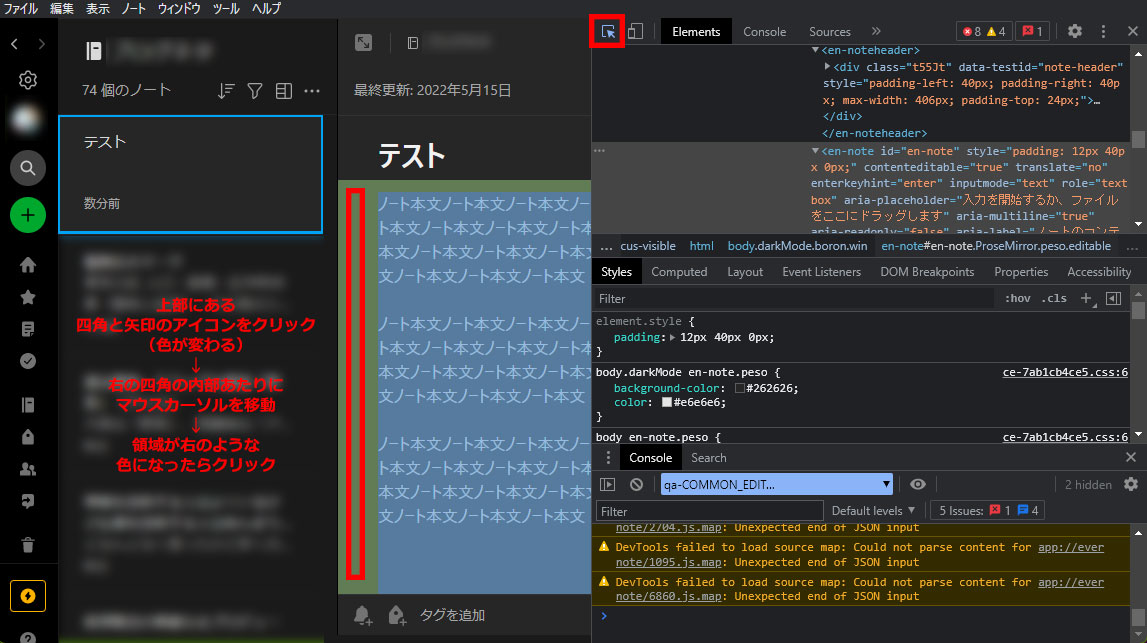Activate the inspect element picker tool

[x=607, y=31]
